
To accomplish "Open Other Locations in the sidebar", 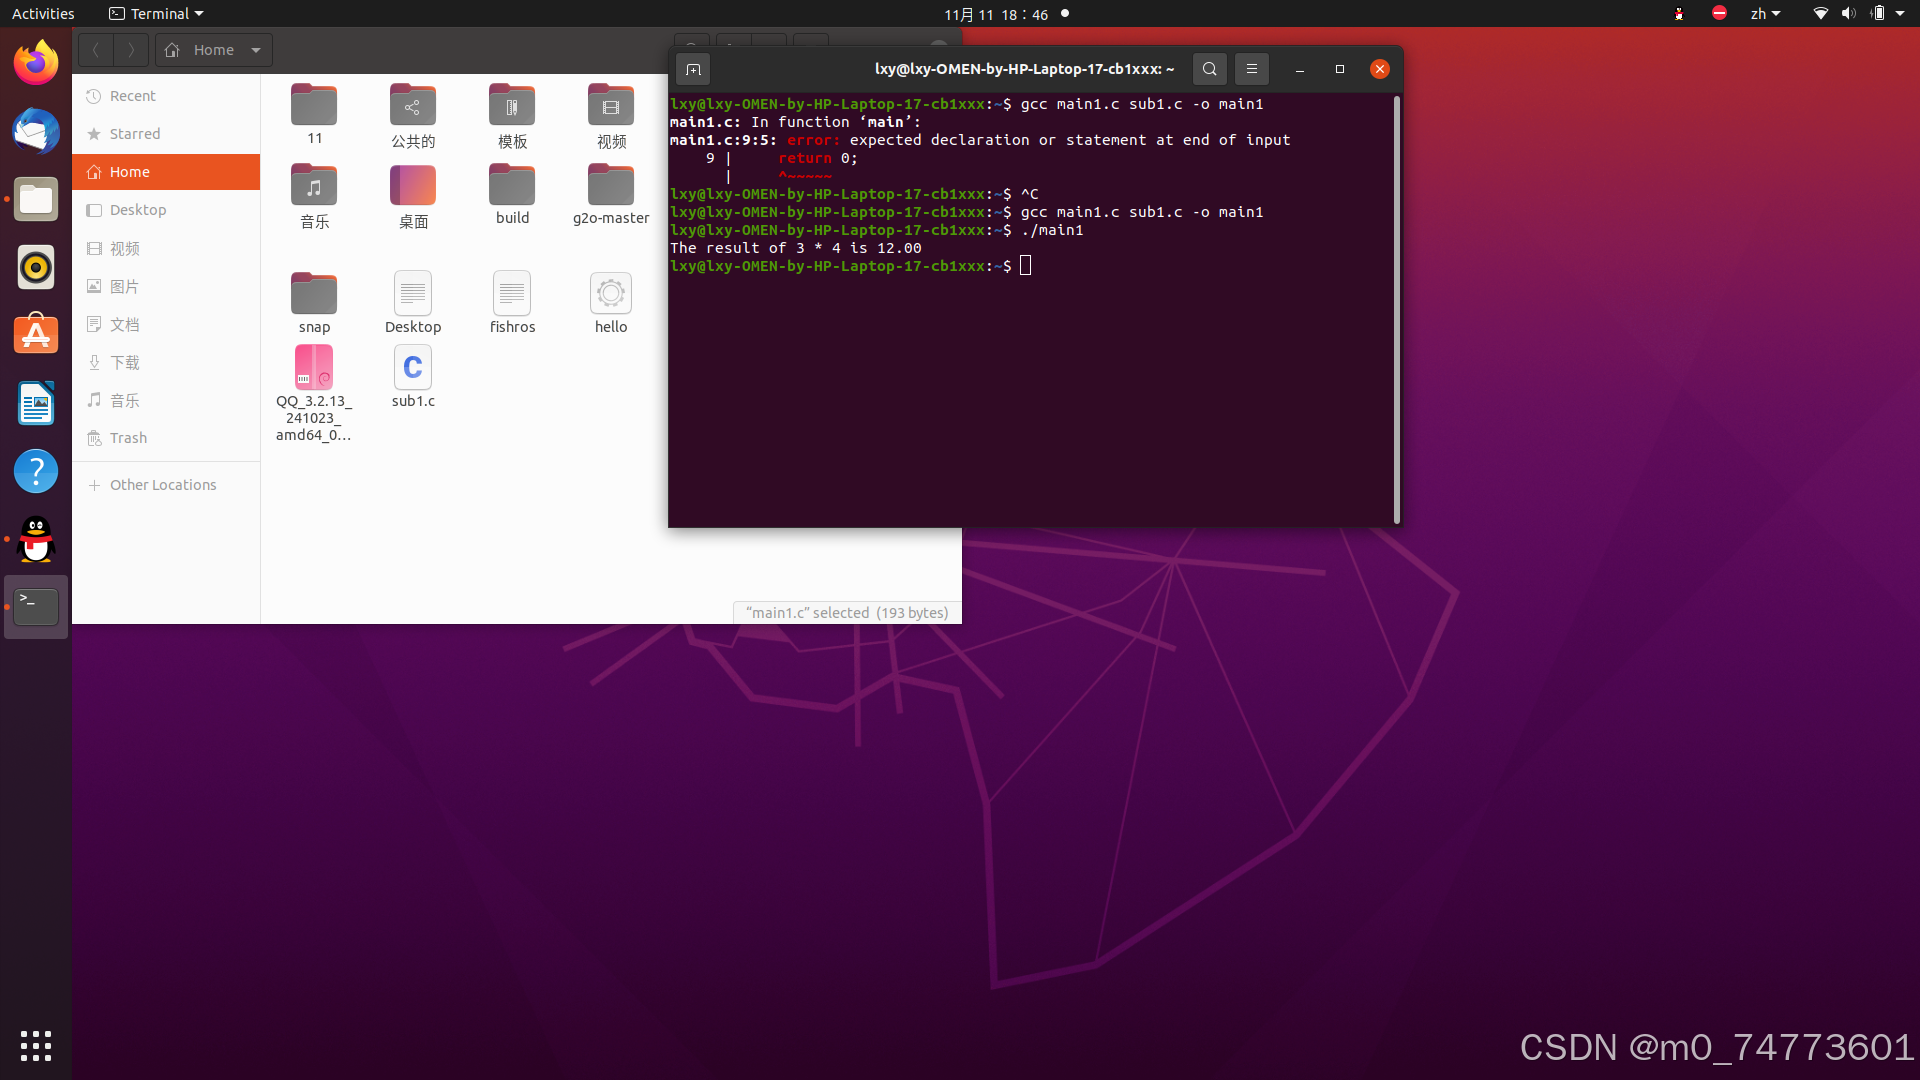I will (163, 484).
